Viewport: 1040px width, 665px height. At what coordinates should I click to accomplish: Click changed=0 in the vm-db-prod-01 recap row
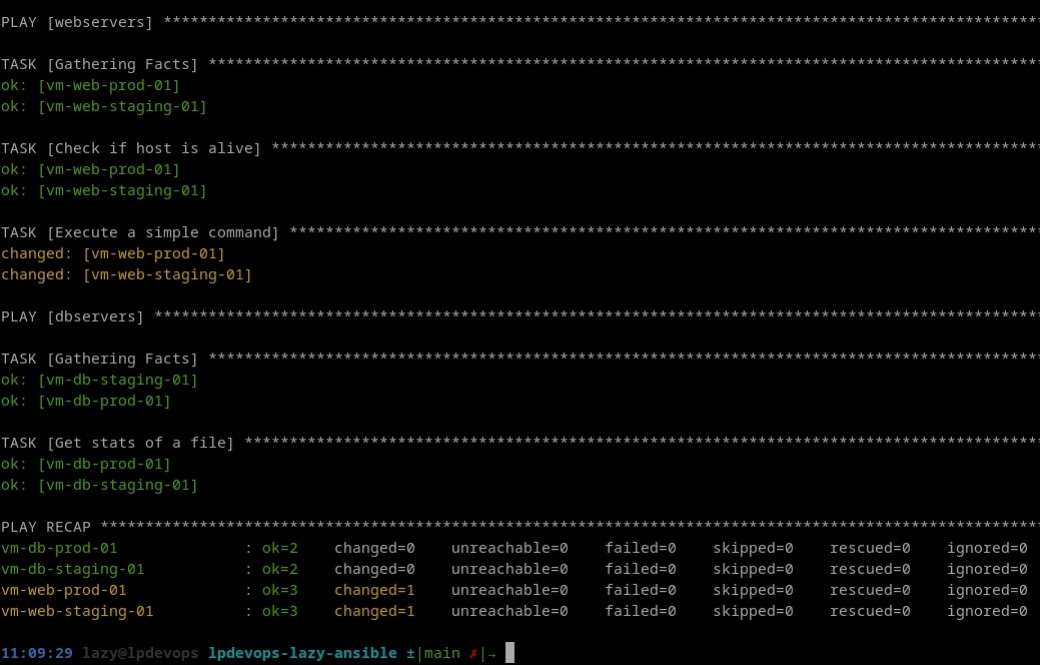[x=375, y=548]
